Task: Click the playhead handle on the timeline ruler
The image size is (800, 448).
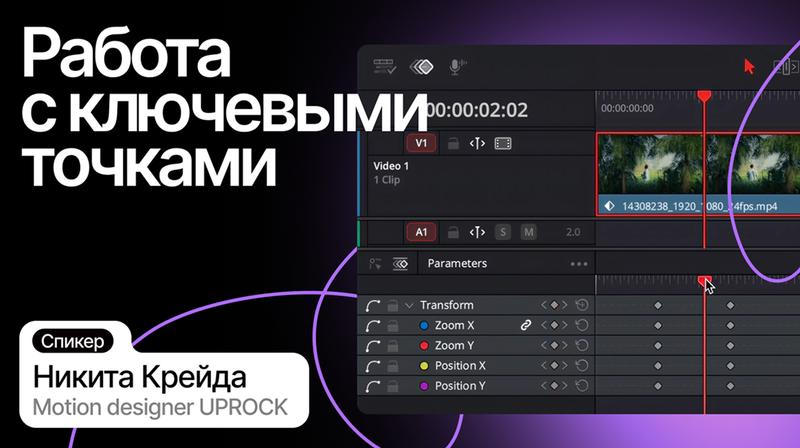Action: pos(704,96)
